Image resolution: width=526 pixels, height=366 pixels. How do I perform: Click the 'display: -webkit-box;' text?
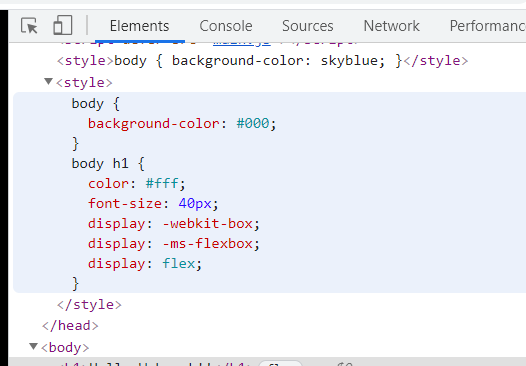tap(174, 224)
